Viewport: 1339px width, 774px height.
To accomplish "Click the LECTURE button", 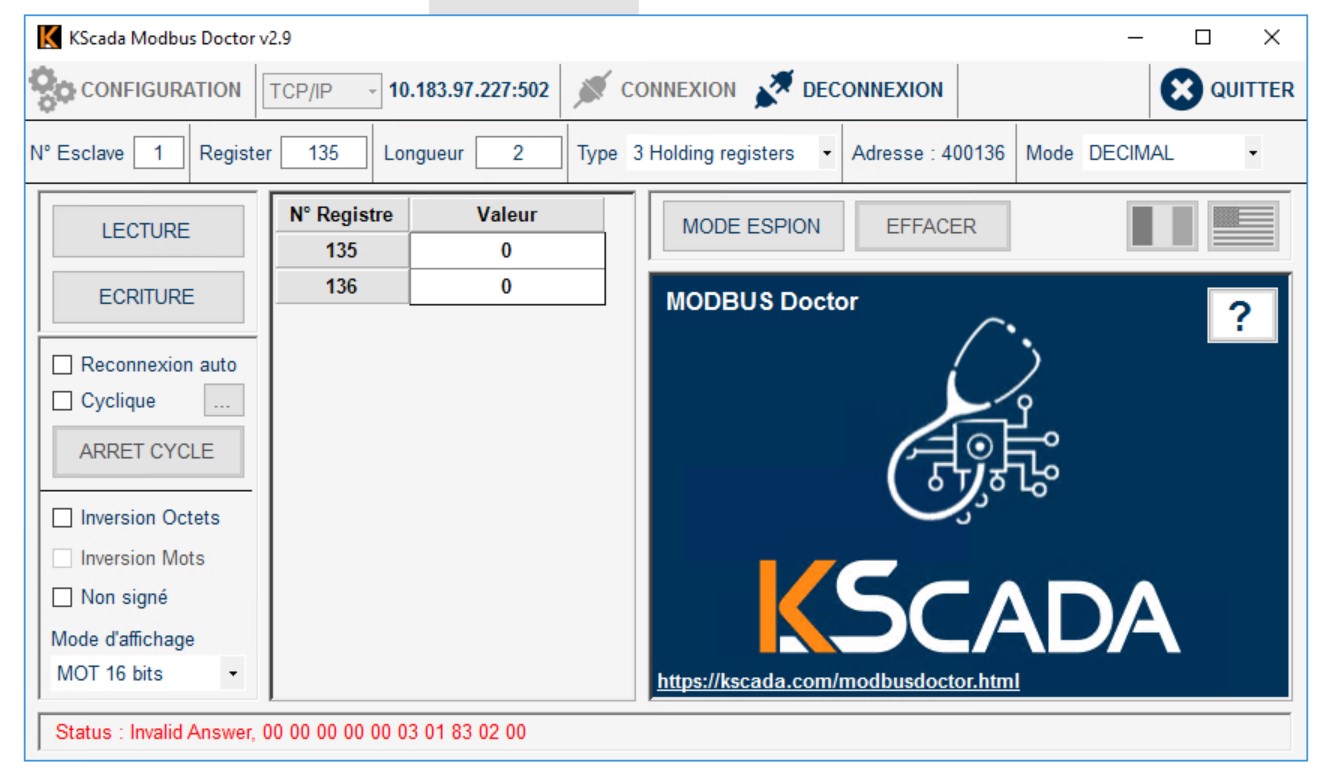I will click(x=147, y=231).
